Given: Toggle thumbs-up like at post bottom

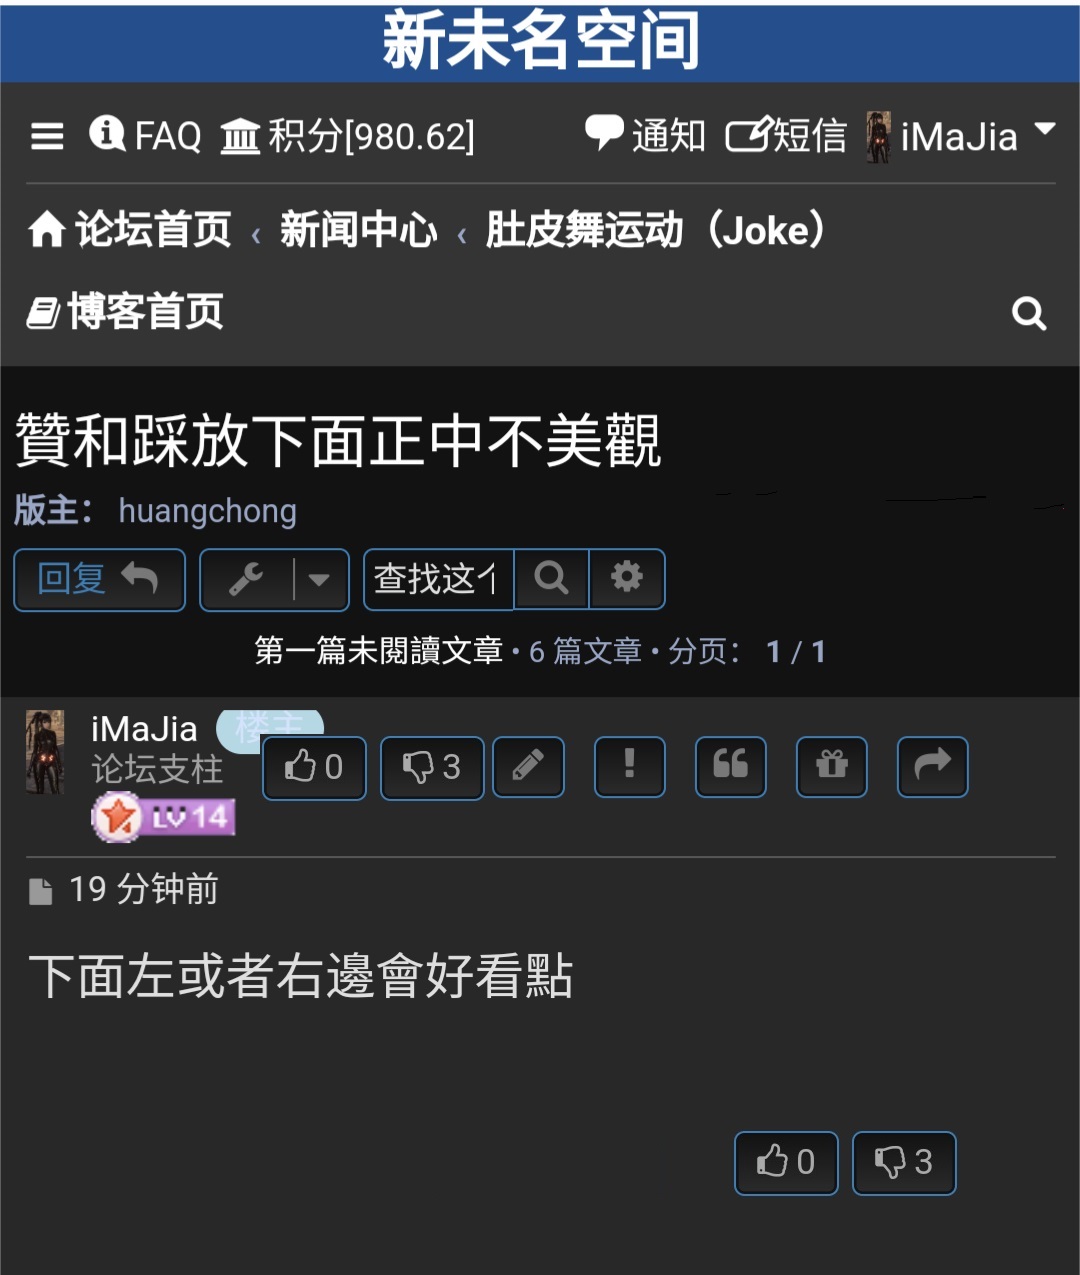Looking at the screenshot, I should pyautogui.click(x=786, y=1163).
